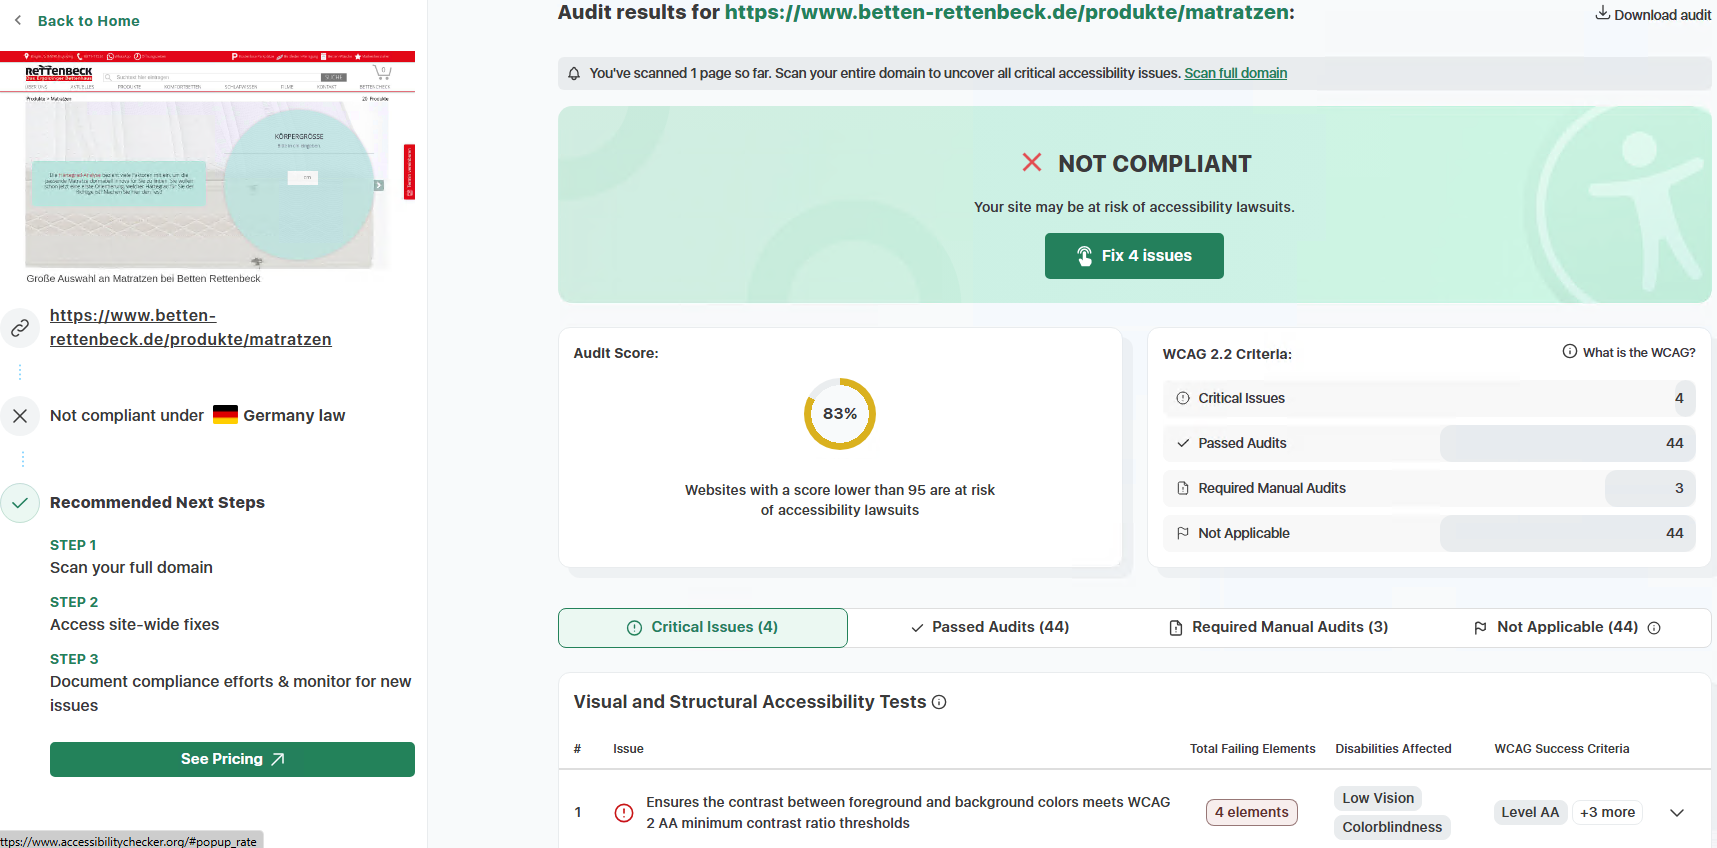Switch to the Passed Audits (44) tab

tap(990, 628)
